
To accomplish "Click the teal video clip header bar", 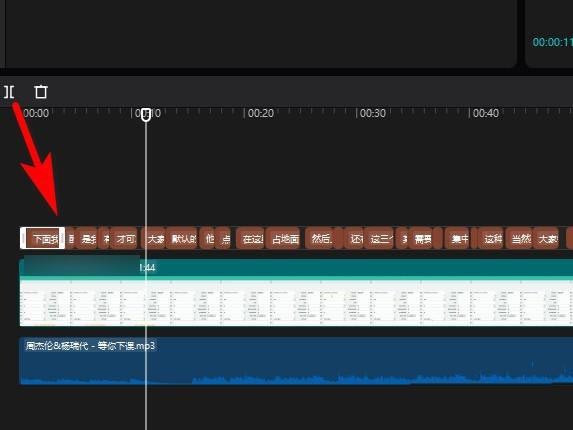I will click(x=296, y=268).
